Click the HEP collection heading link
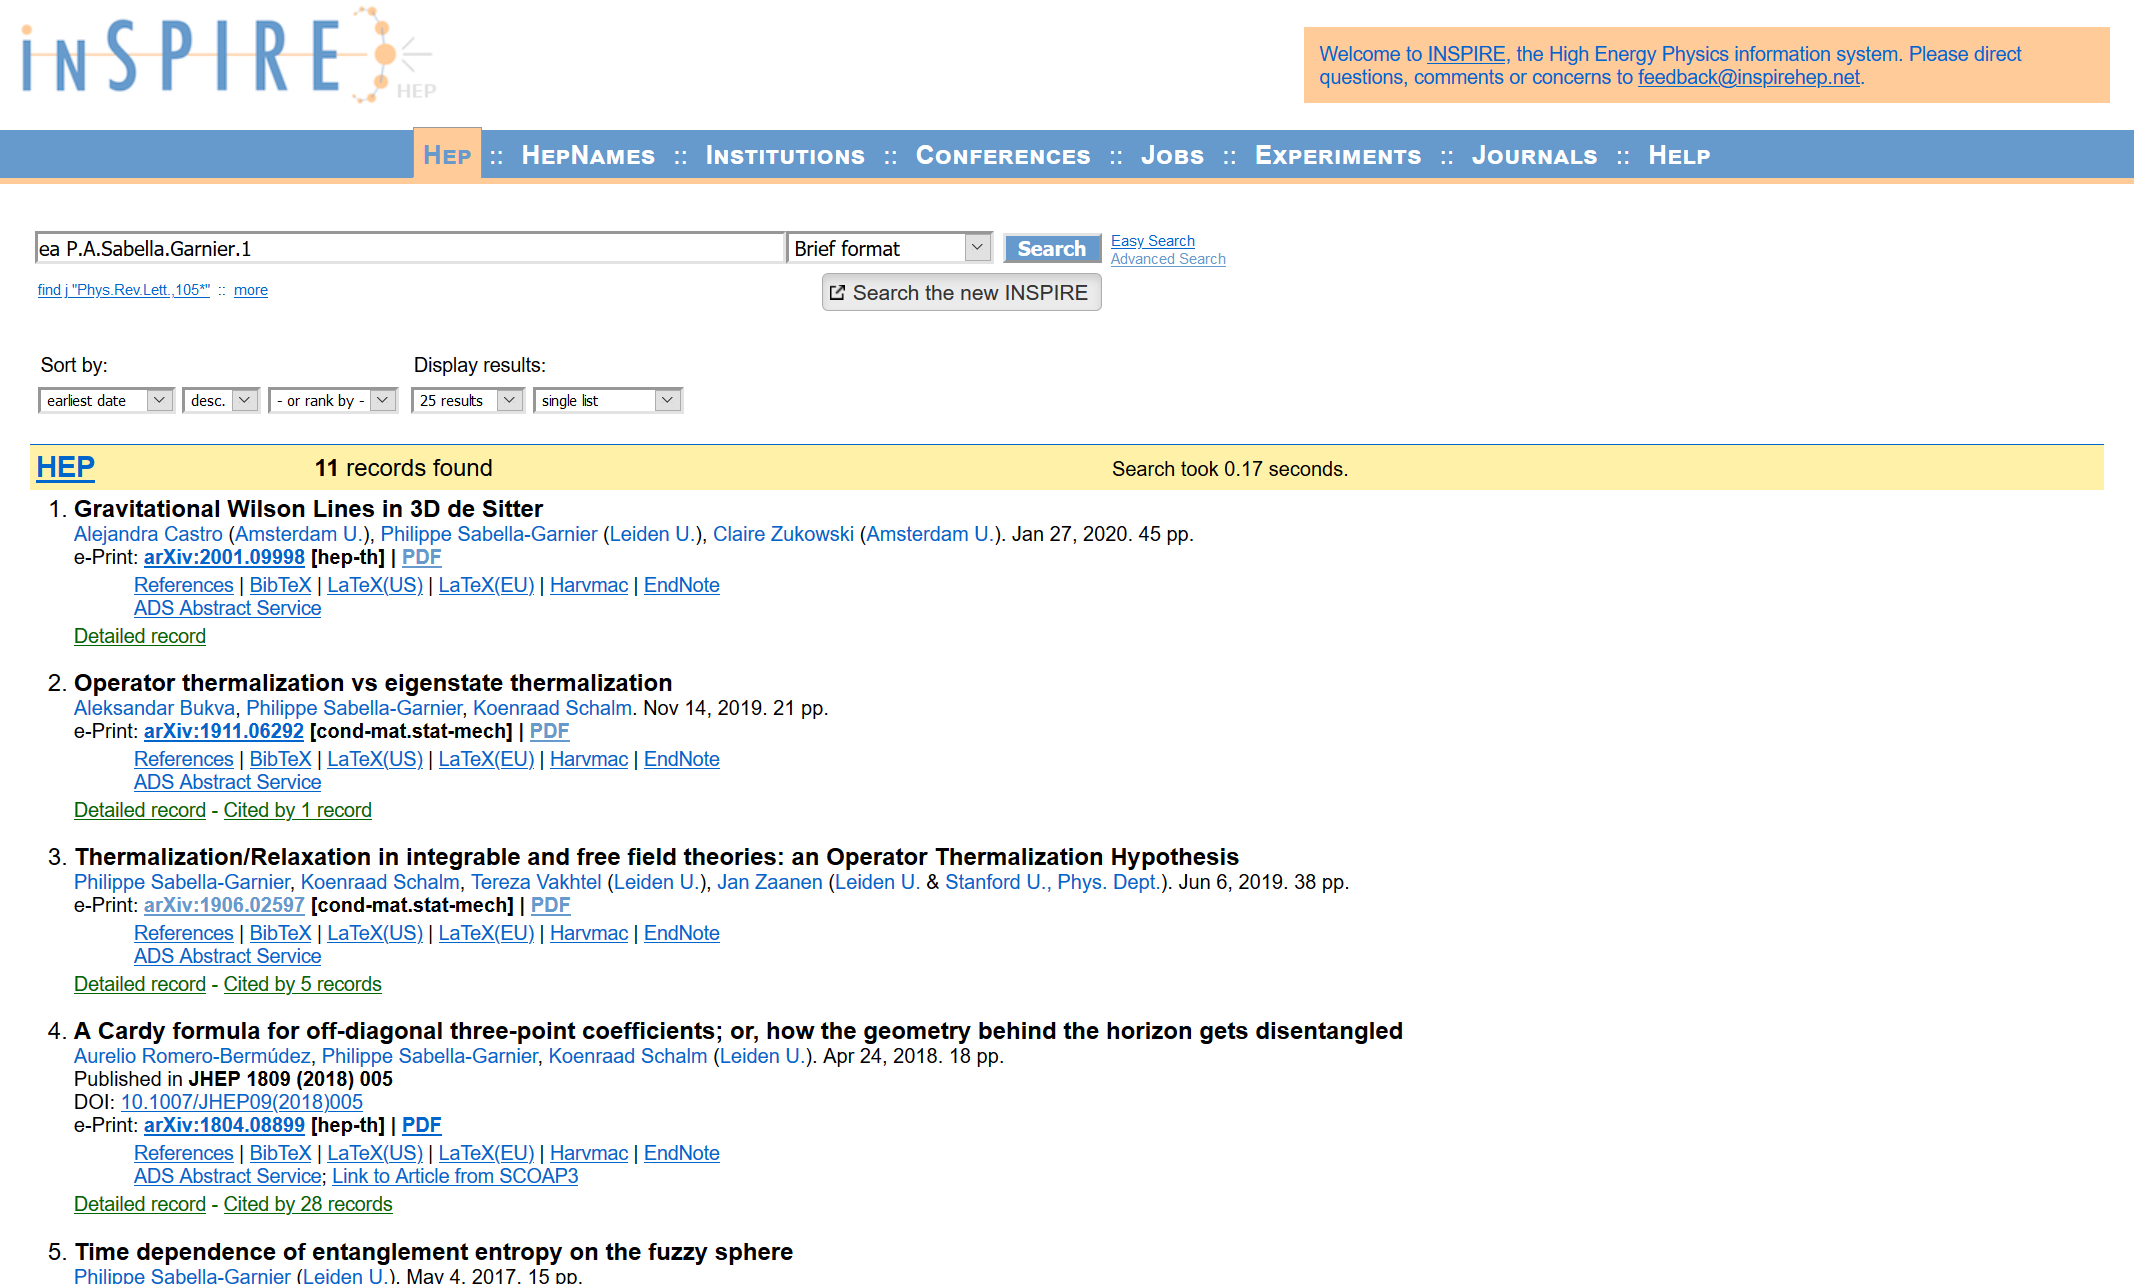 coord(66,467)
